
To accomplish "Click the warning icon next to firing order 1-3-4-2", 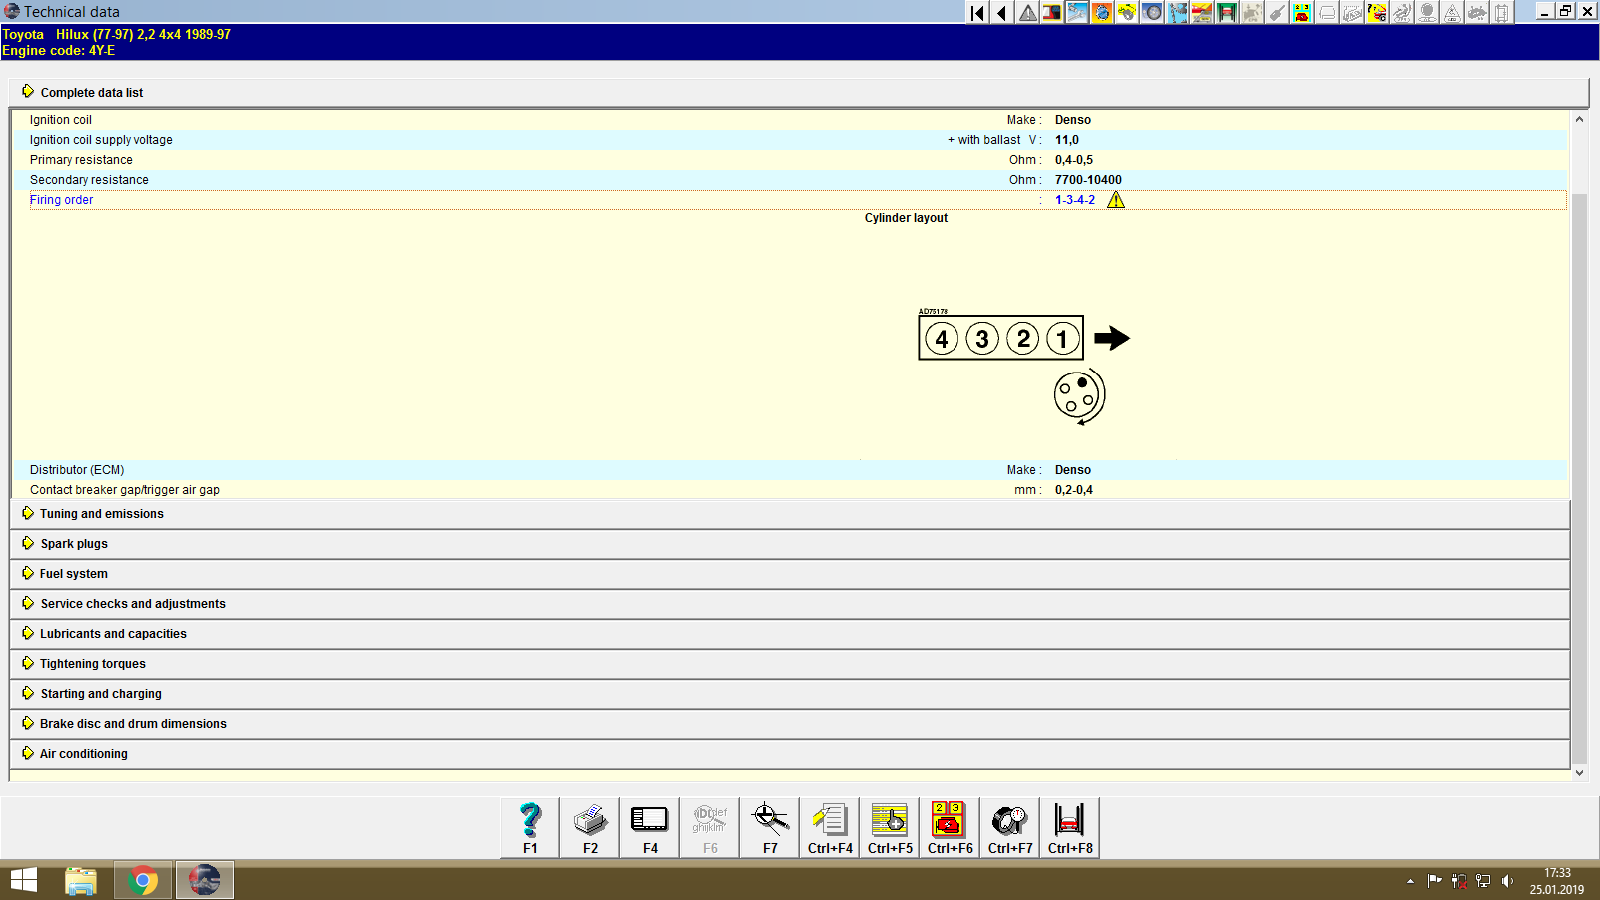I will click(1117, 200).
